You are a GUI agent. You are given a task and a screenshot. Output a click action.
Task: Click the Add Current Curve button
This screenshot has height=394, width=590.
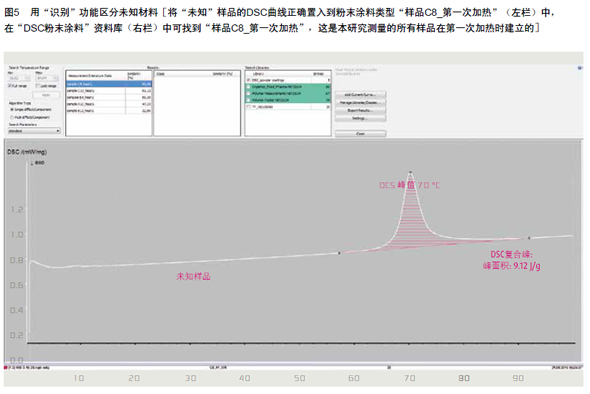click(360, 94)
